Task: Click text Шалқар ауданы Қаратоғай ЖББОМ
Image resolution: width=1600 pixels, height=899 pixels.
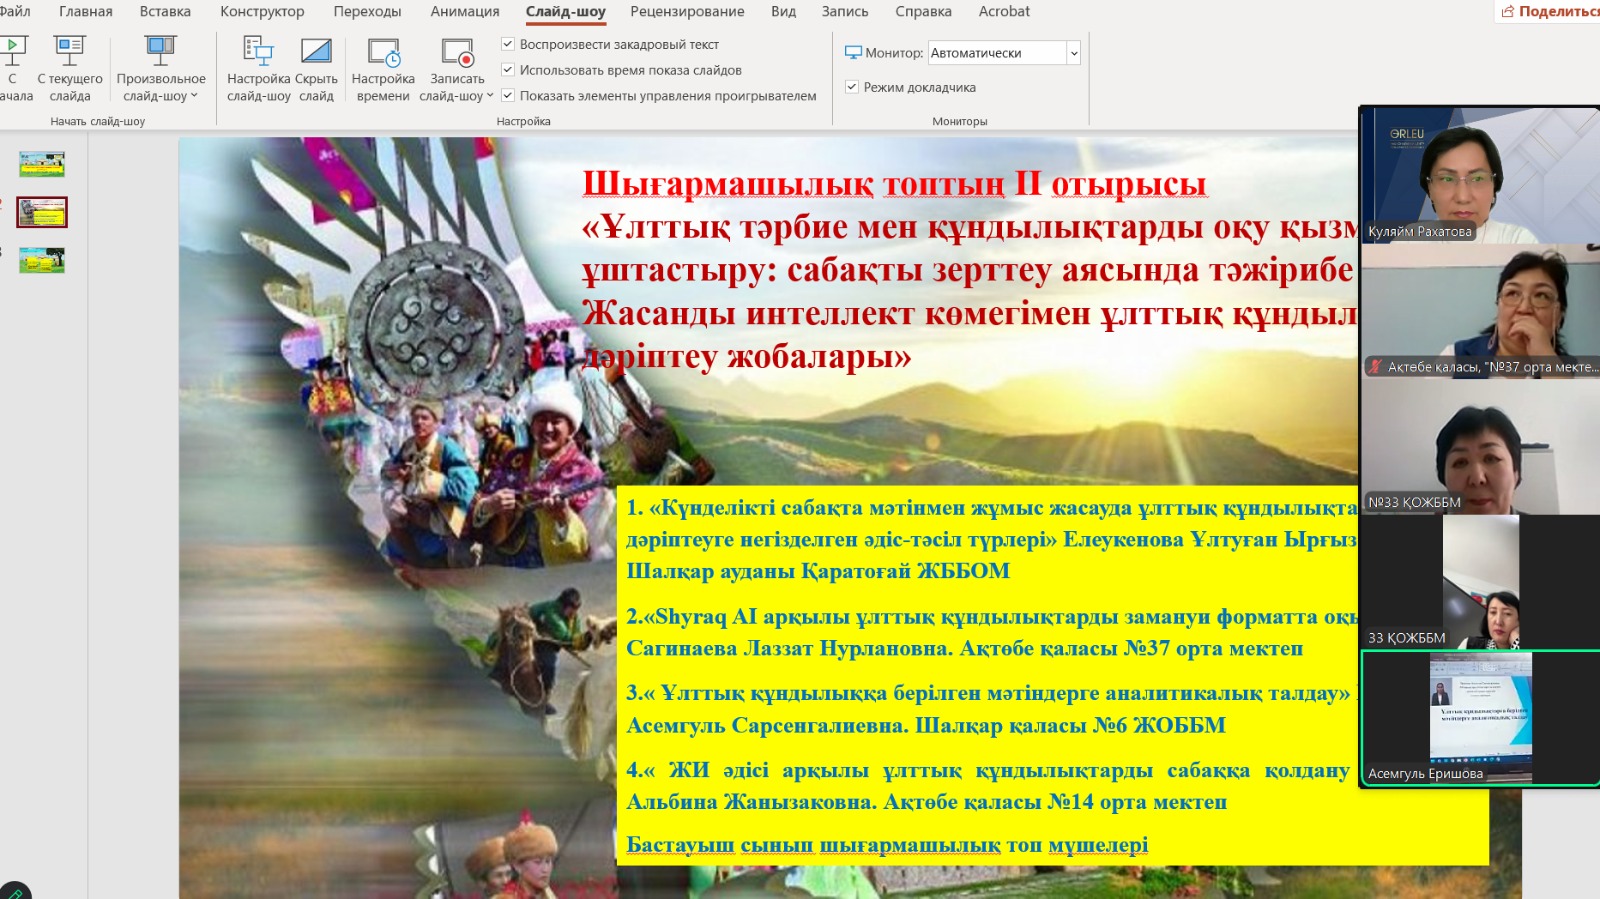Action: [x=818, y=571]
